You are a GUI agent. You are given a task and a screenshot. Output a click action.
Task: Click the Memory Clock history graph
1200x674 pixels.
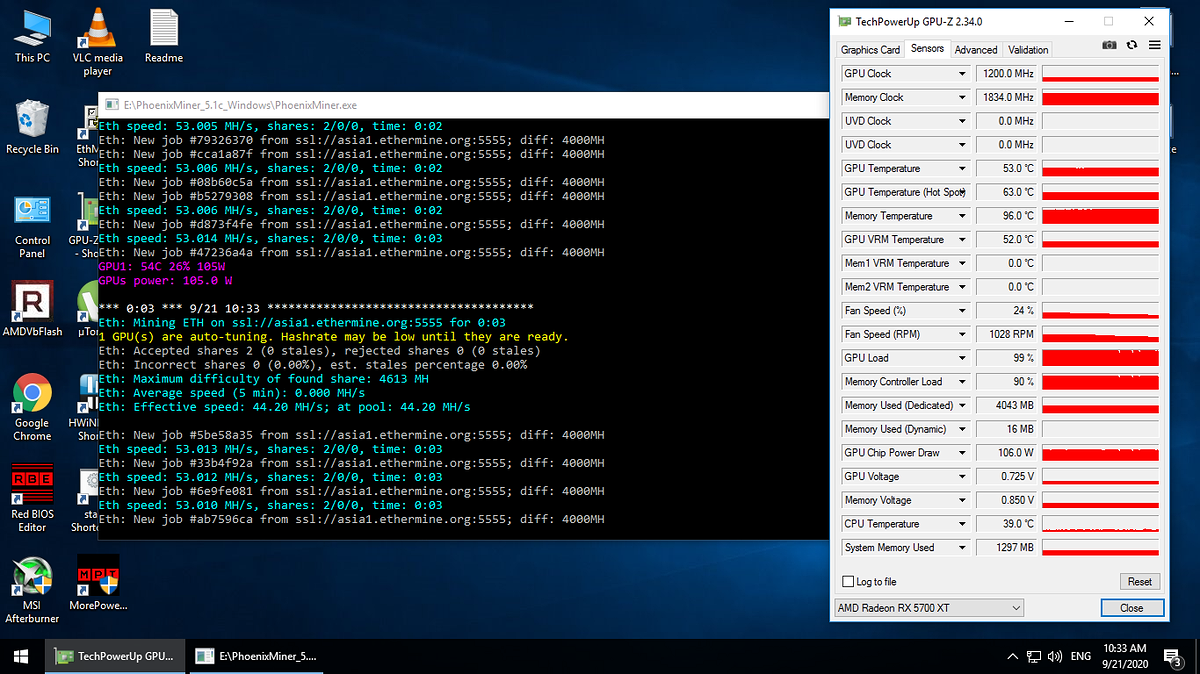pos(1100,98)
